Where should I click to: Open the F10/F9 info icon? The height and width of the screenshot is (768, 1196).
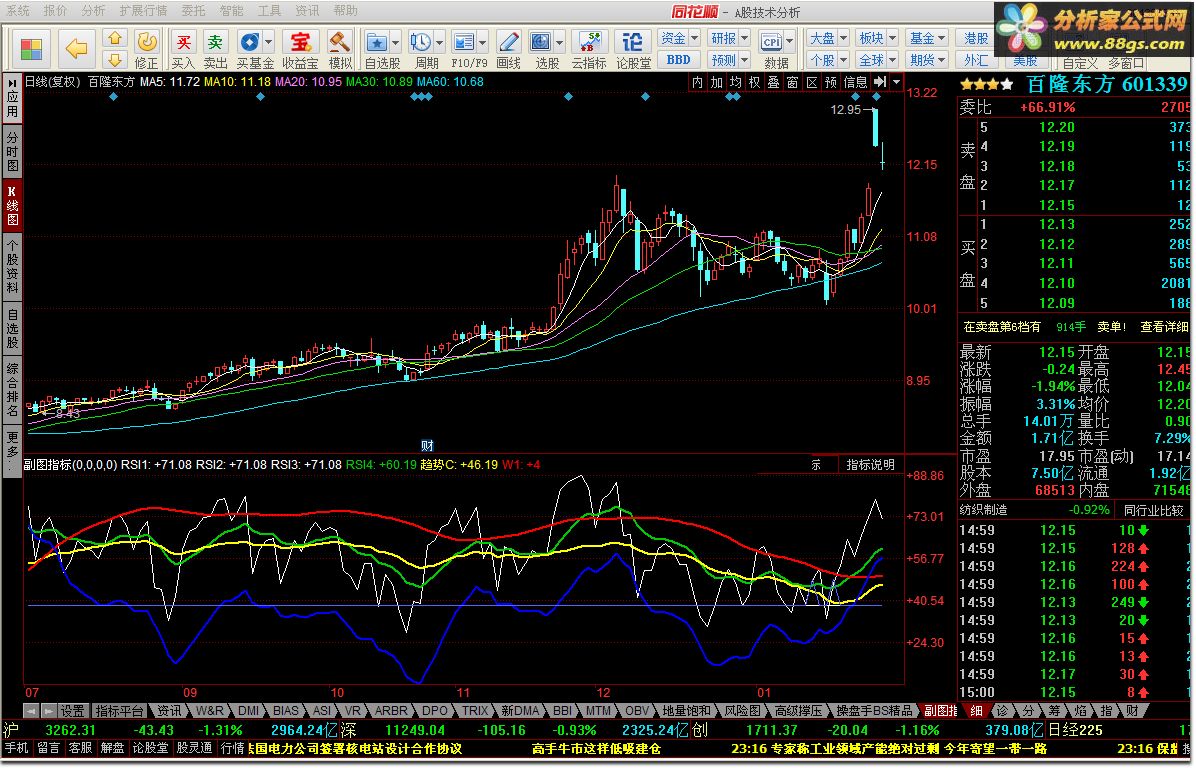(x=464, y=42)
